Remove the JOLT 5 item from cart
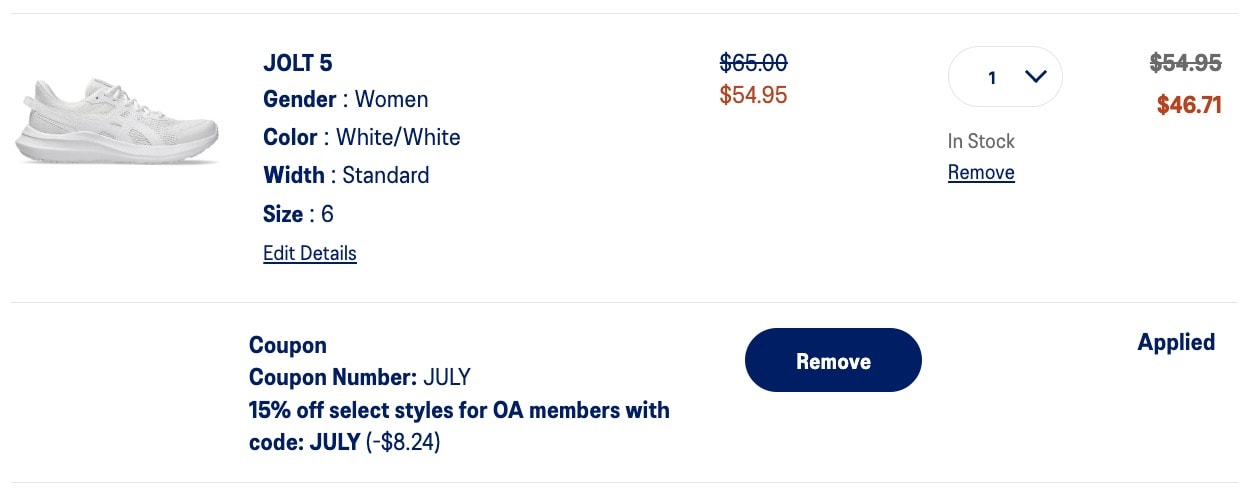Viewport: 1252px width, 498px height. tap(981, 173)
